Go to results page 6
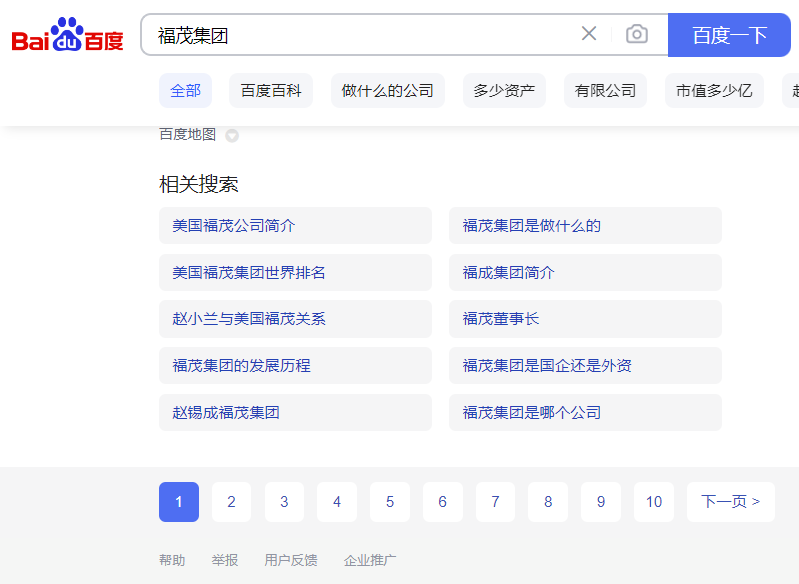The image size is (799, 584). [x=443, y=502]
